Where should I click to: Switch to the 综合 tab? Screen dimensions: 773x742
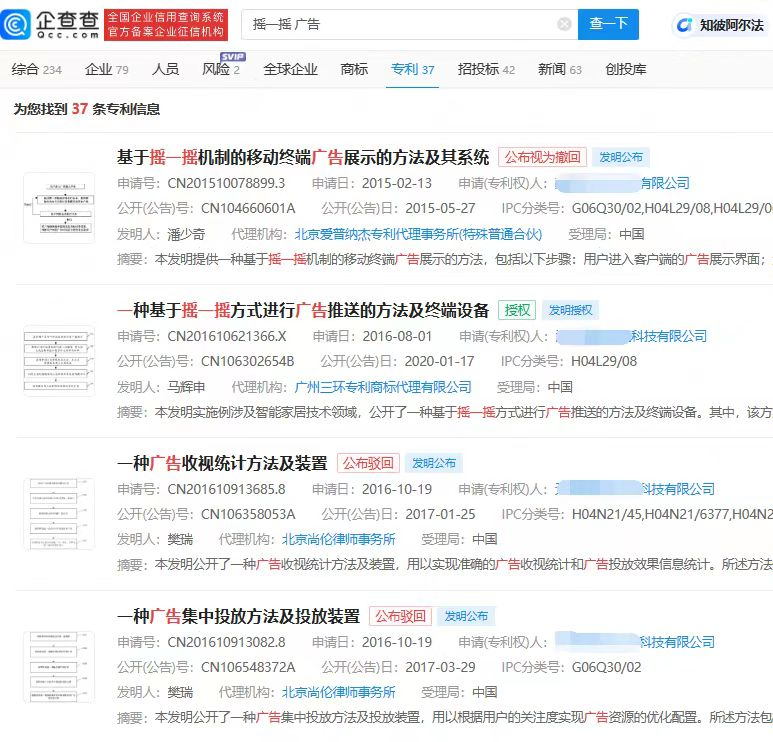pos(36,70)
